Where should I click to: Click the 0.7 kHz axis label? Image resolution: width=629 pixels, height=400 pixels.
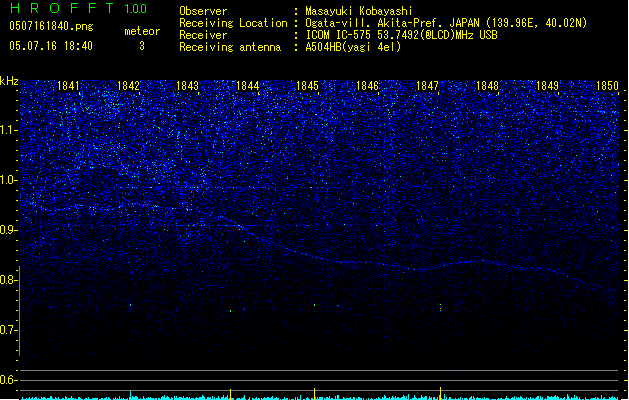click(8, 330)
